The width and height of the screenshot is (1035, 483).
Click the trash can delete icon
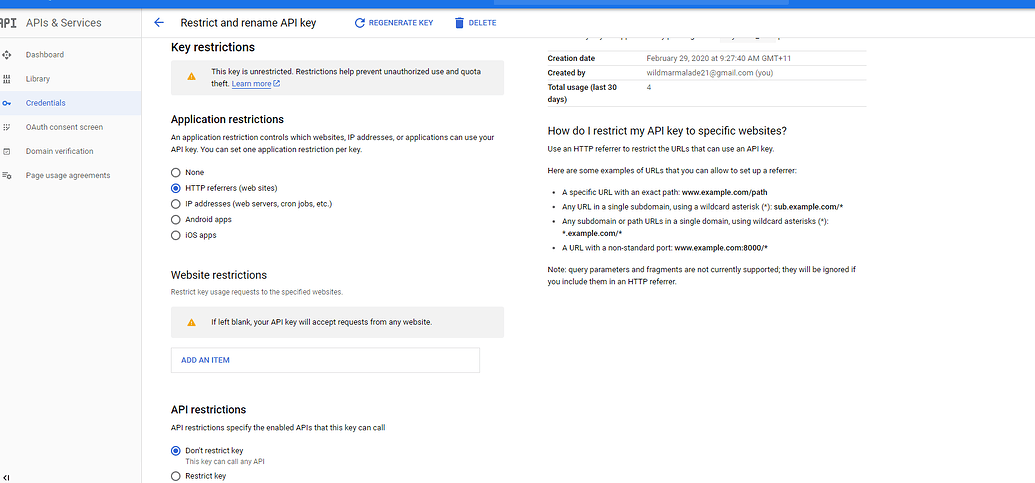click(459, 23)
